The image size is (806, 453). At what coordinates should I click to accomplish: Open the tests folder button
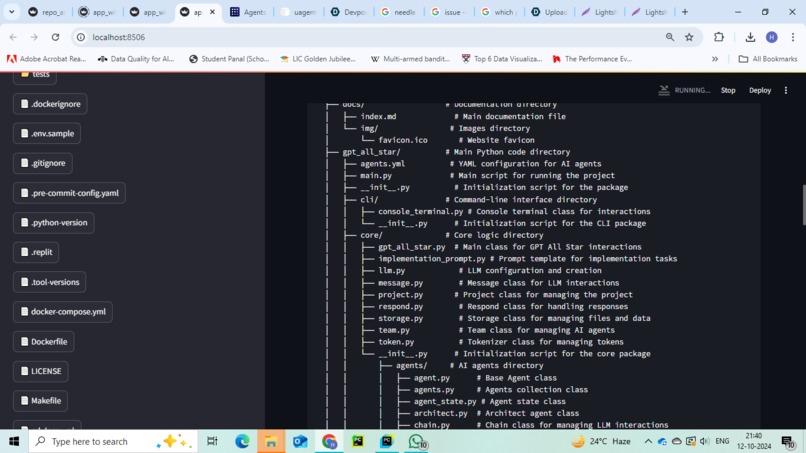click(35, 76)
